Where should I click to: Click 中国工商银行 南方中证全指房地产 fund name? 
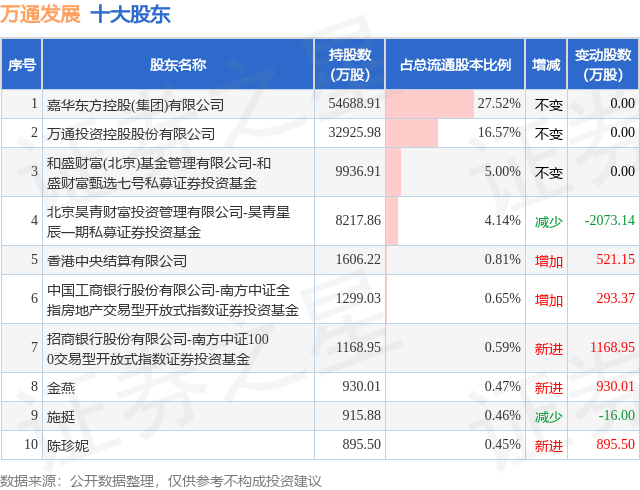pyautogui.click(x=173, y=300)
